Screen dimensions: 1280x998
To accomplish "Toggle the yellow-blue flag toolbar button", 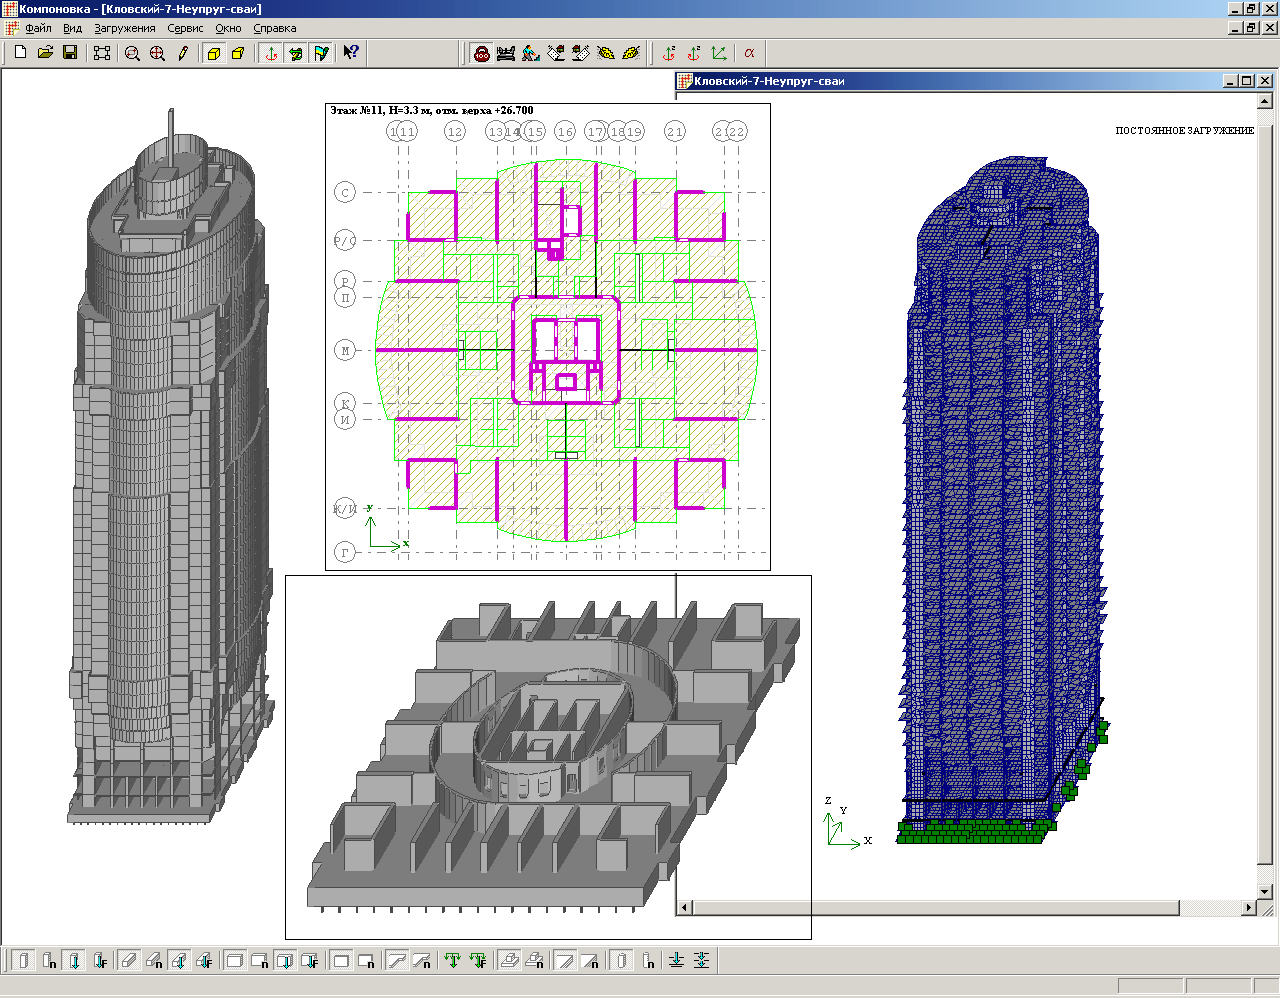I will (321, 53).
